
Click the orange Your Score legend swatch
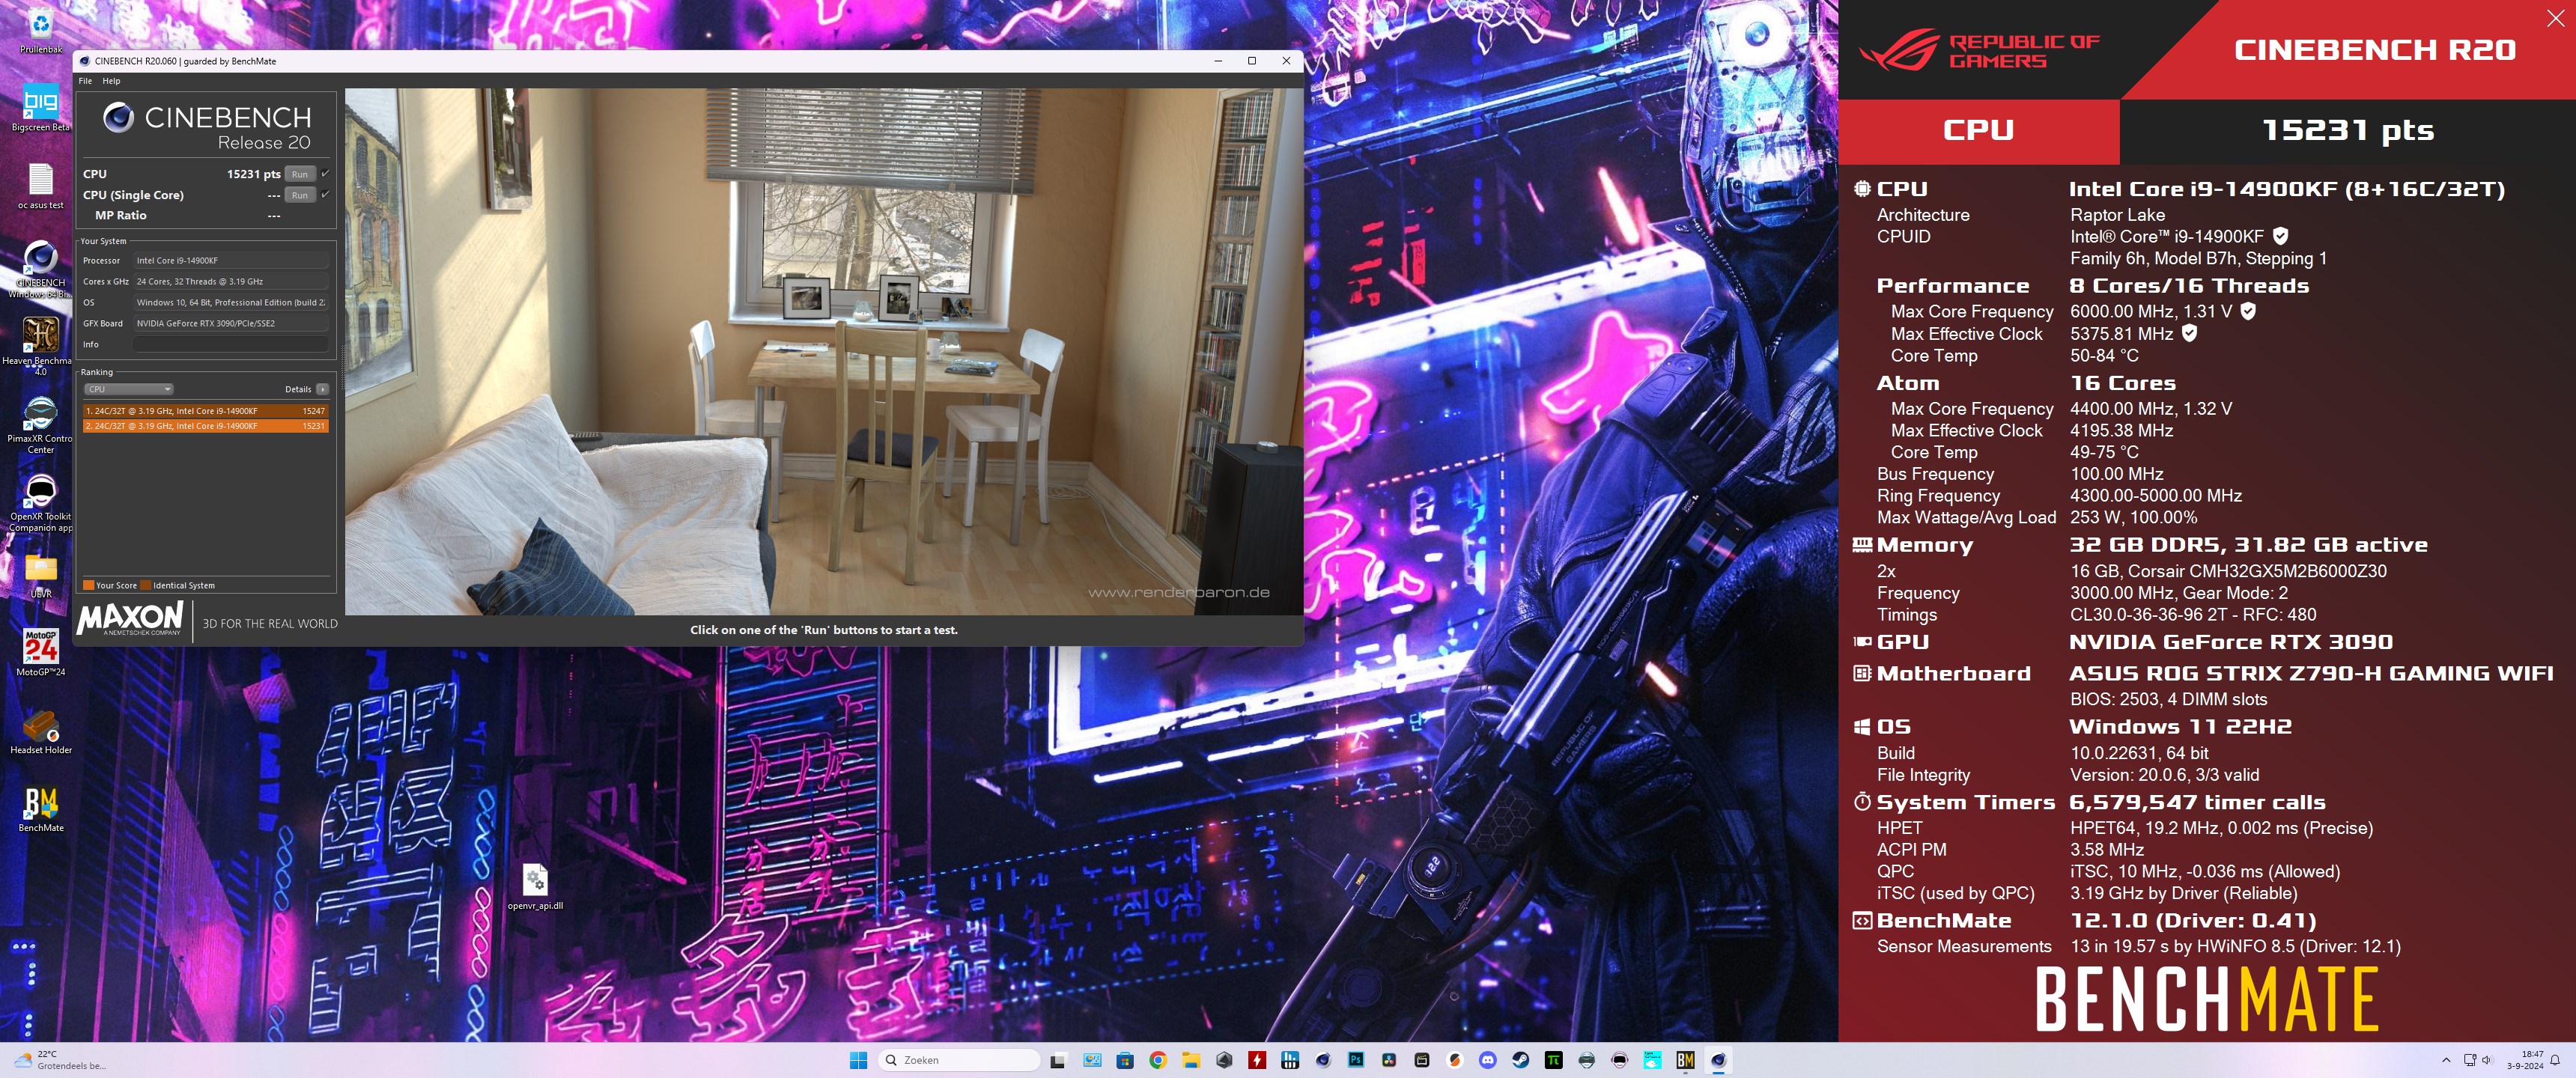tap(88, 586)
